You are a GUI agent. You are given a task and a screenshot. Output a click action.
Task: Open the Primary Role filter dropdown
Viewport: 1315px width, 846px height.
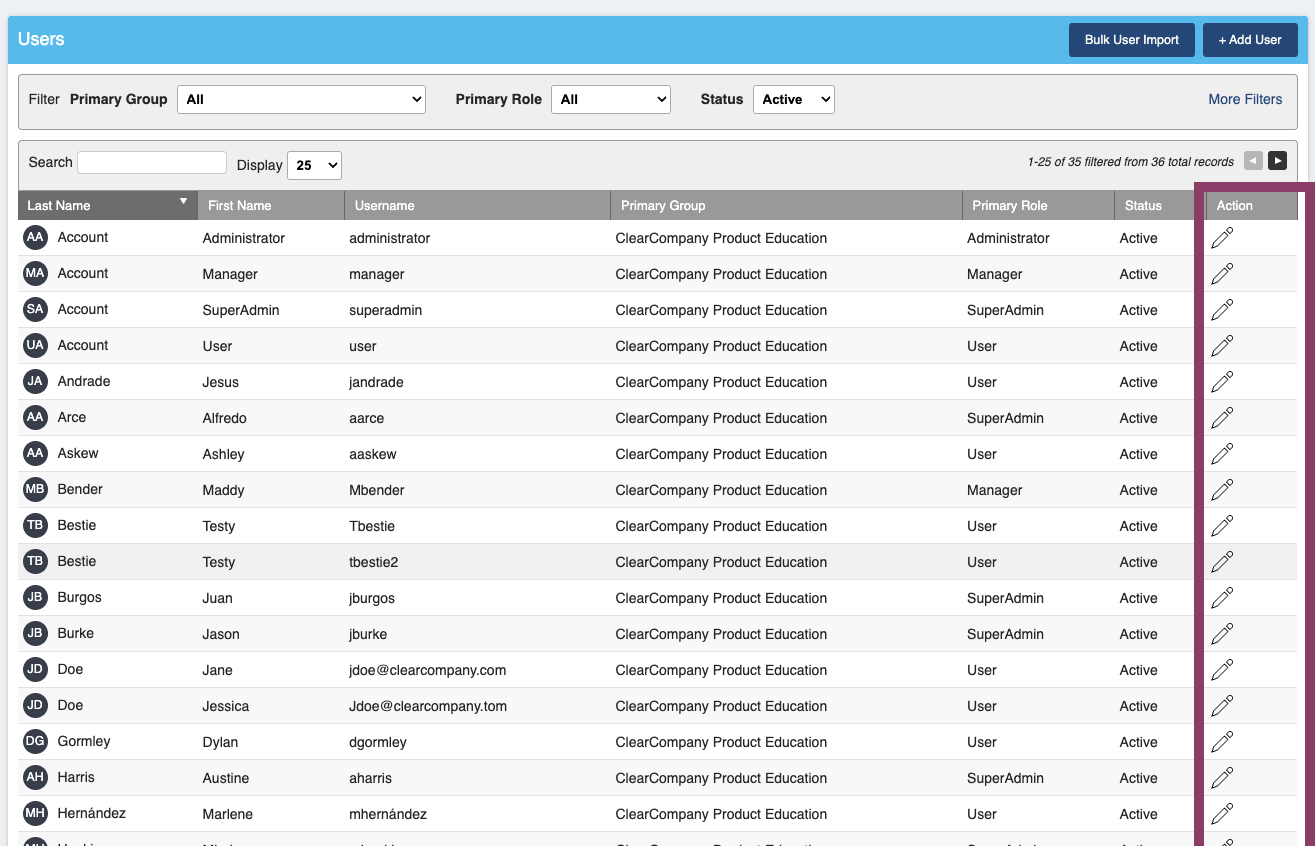pos(610,99)
